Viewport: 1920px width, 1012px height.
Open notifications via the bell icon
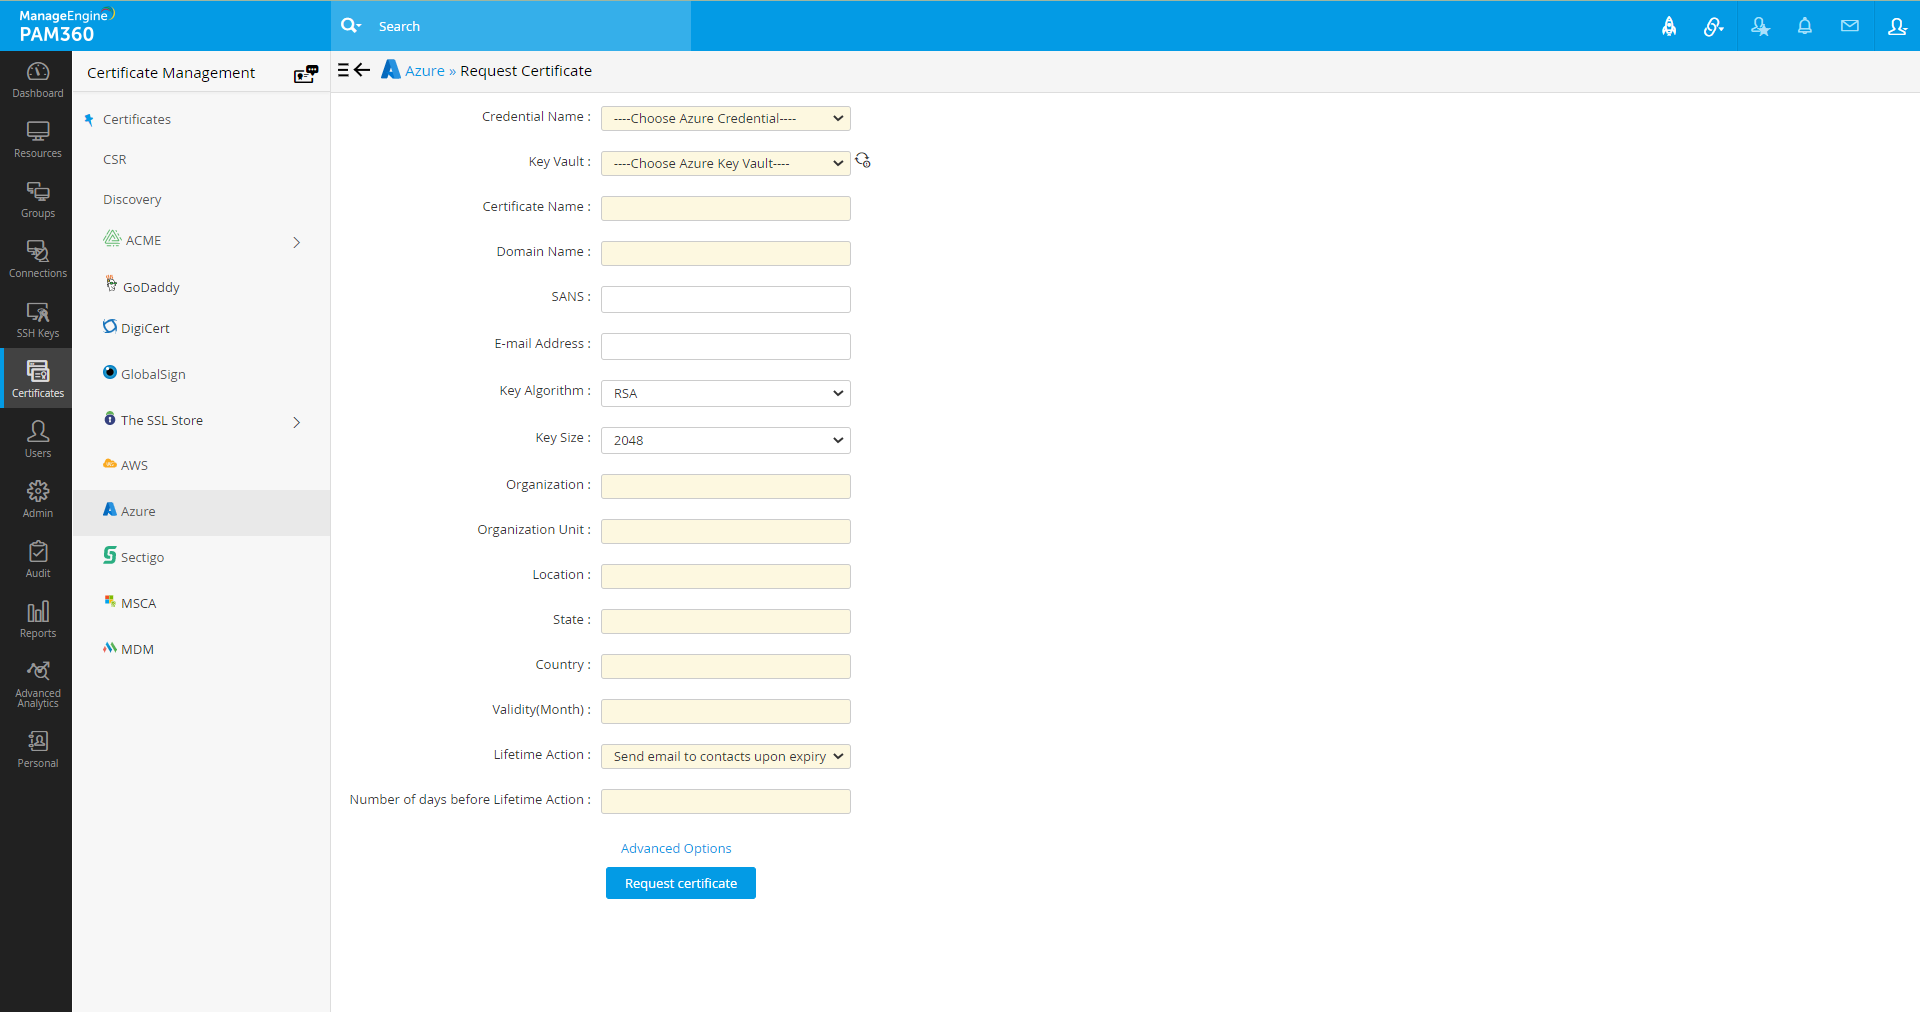point(1805,26)
